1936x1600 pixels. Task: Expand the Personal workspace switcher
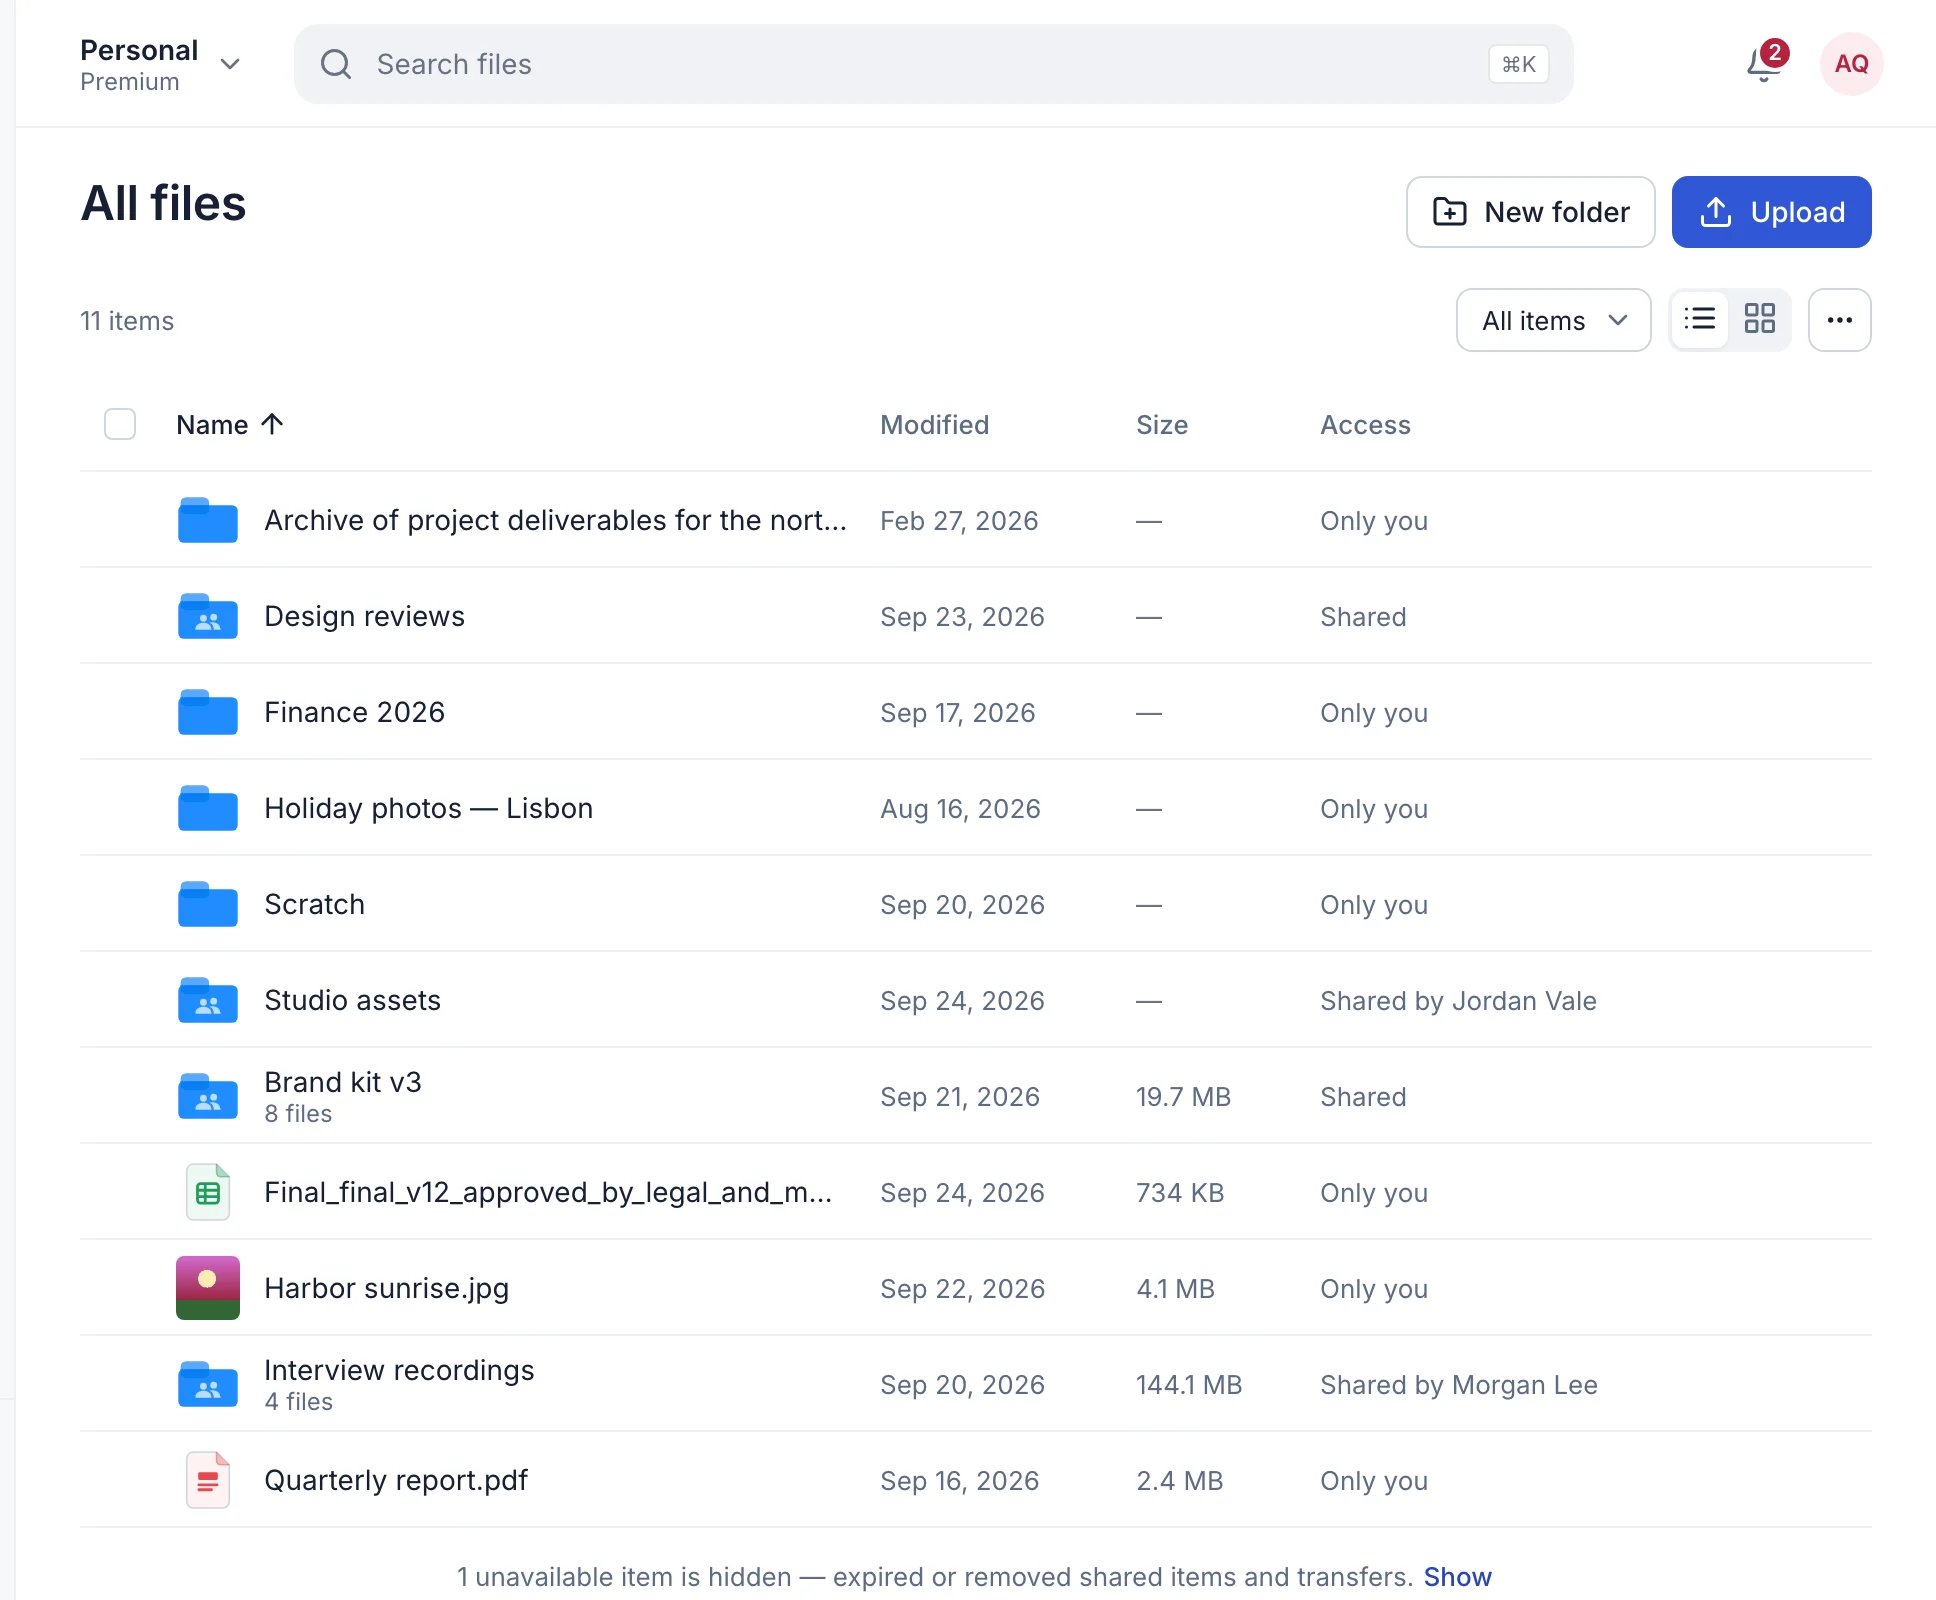[160, 65]
